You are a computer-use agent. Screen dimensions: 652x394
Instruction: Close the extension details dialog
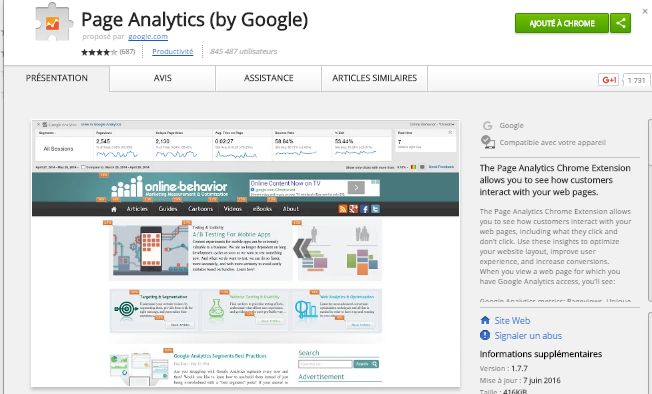[x=645, y=11]
